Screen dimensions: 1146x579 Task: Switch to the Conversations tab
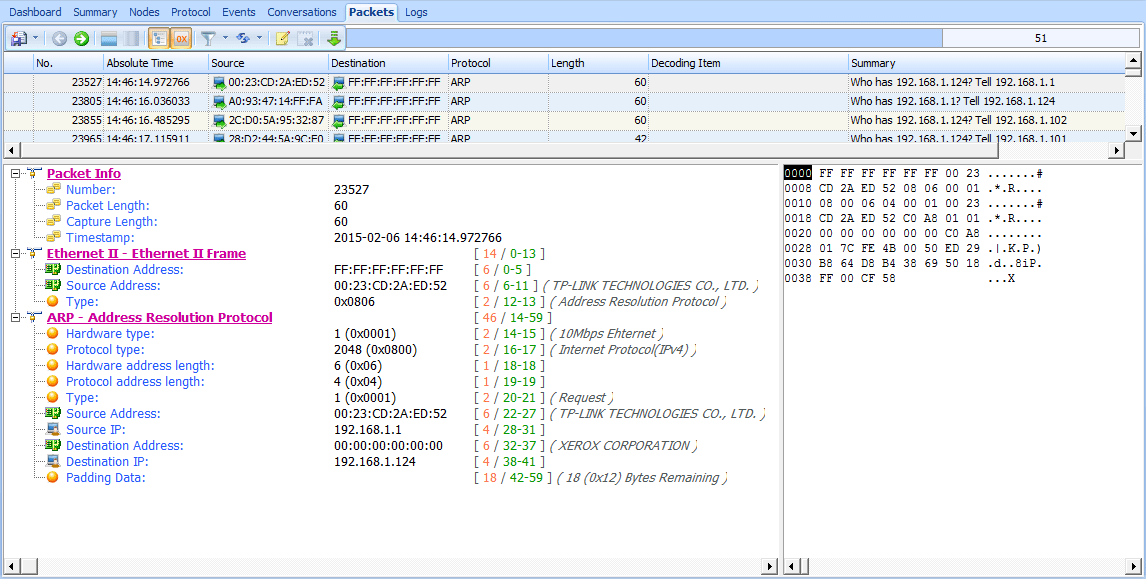(x=302, y=12)
